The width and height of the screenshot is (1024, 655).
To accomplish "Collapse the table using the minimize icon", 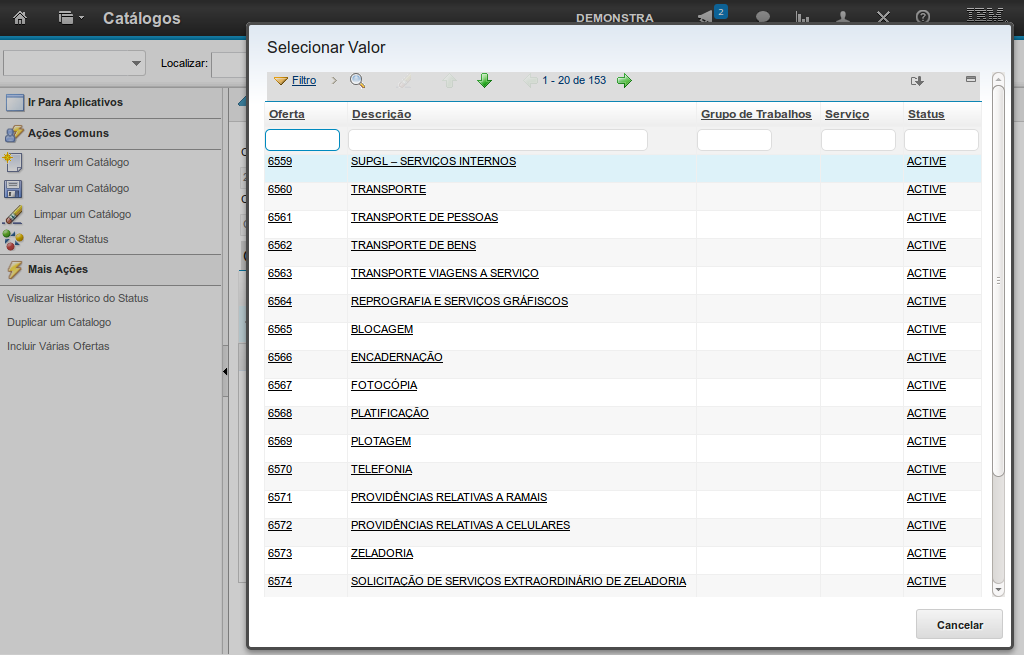I will click(970, 79).
